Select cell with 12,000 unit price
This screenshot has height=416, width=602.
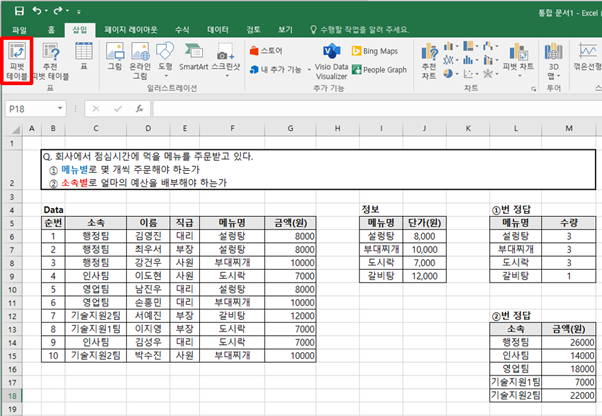pos(425,276)
